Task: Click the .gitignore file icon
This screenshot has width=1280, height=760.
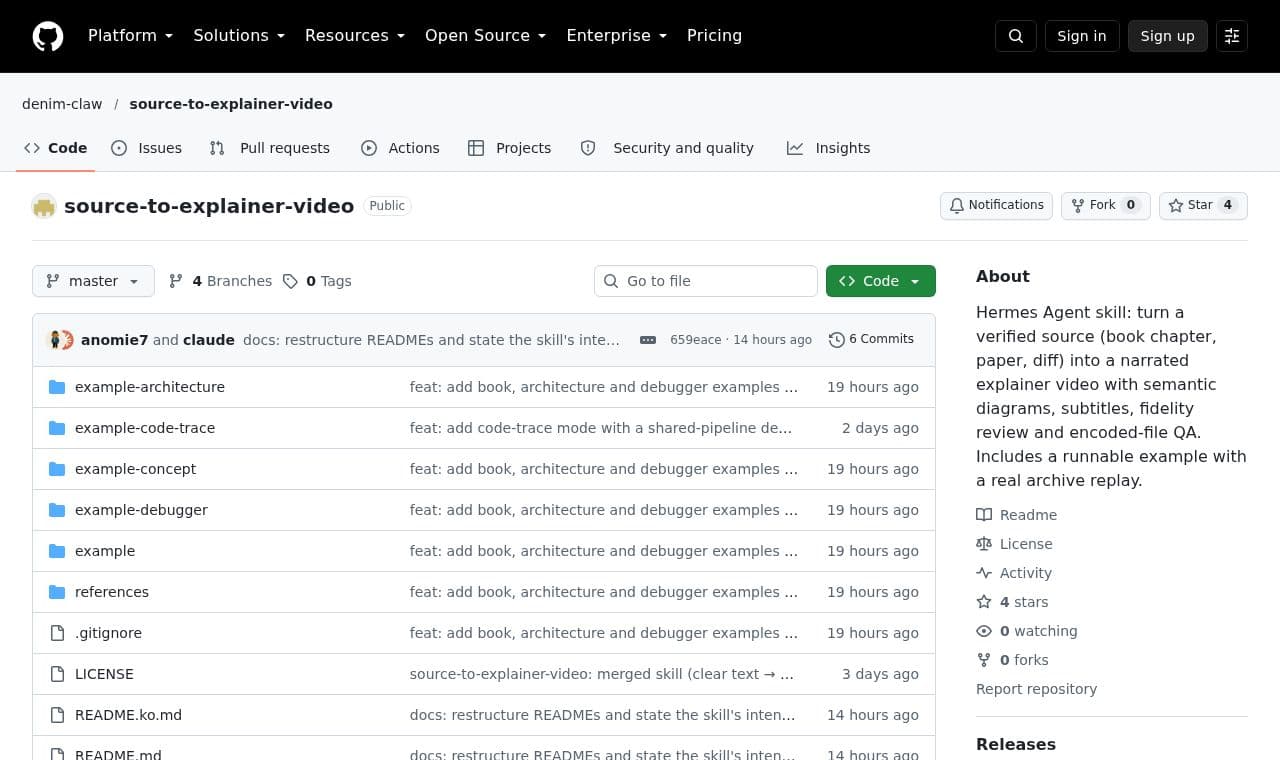Action: (x=57, y=633)
